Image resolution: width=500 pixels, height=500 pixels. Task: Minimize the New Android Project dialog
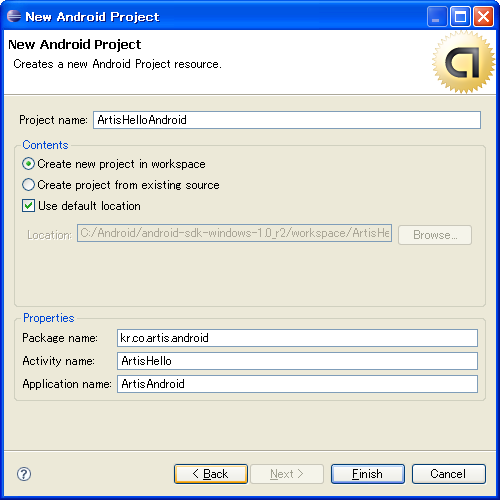point(437,16)
